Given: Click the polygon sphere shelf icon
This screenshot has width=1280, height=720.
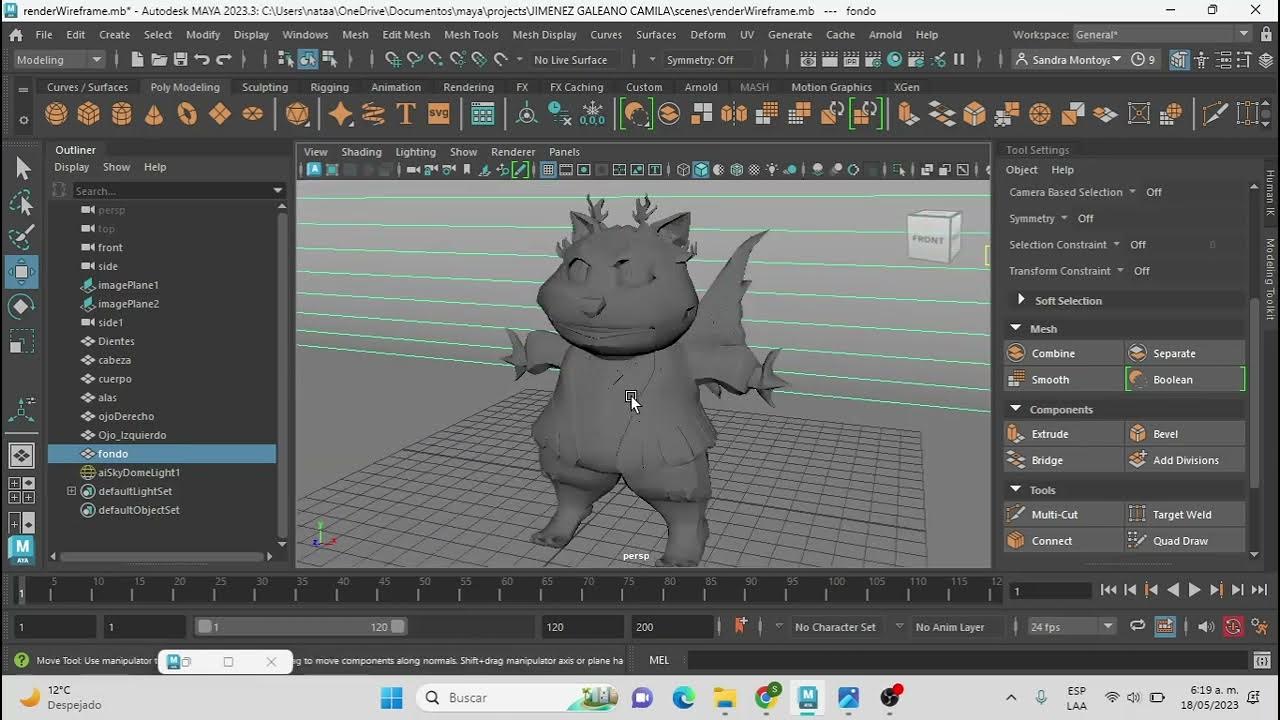Looking at the screenshot, I should point(56,114).
